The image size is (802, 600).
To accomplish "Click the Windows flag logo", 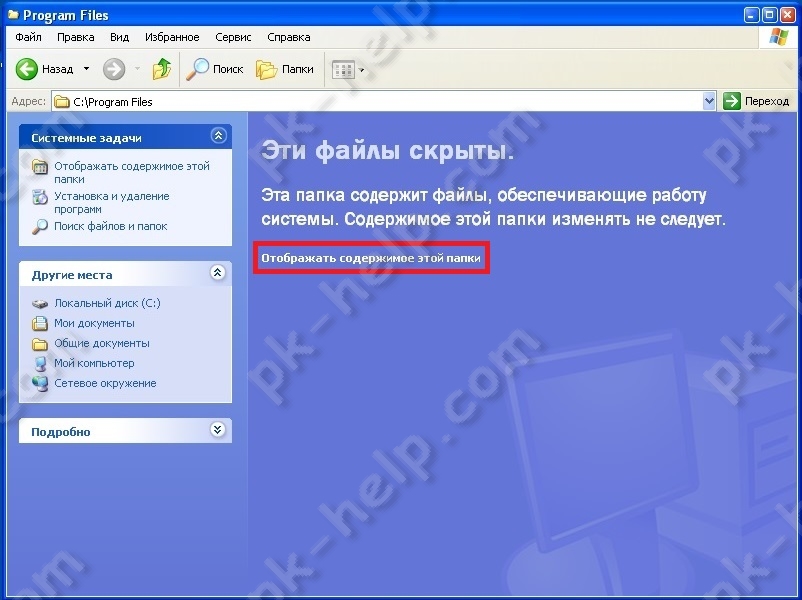I will pos(778,37).
